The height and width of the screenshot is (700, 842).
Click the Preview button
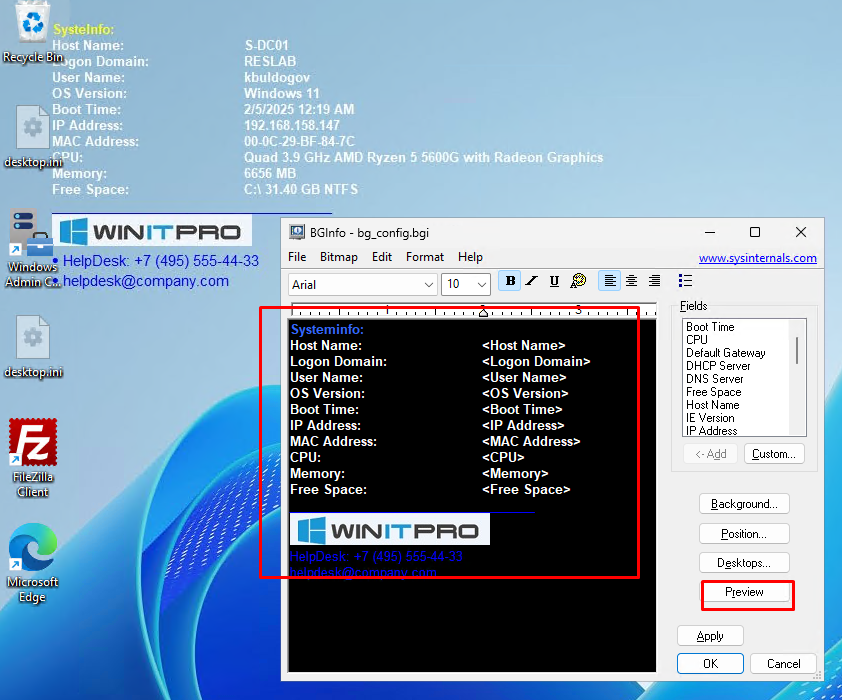tap(744, 592)
